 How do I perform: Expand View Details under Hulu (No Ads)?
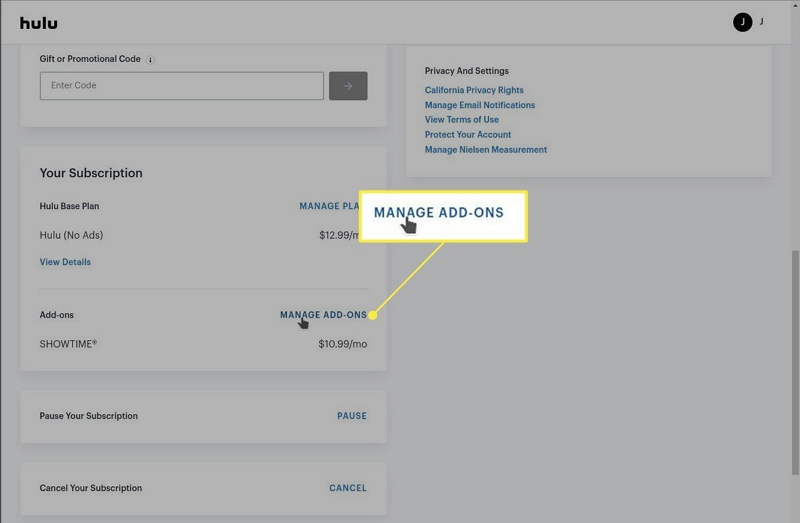65,262
